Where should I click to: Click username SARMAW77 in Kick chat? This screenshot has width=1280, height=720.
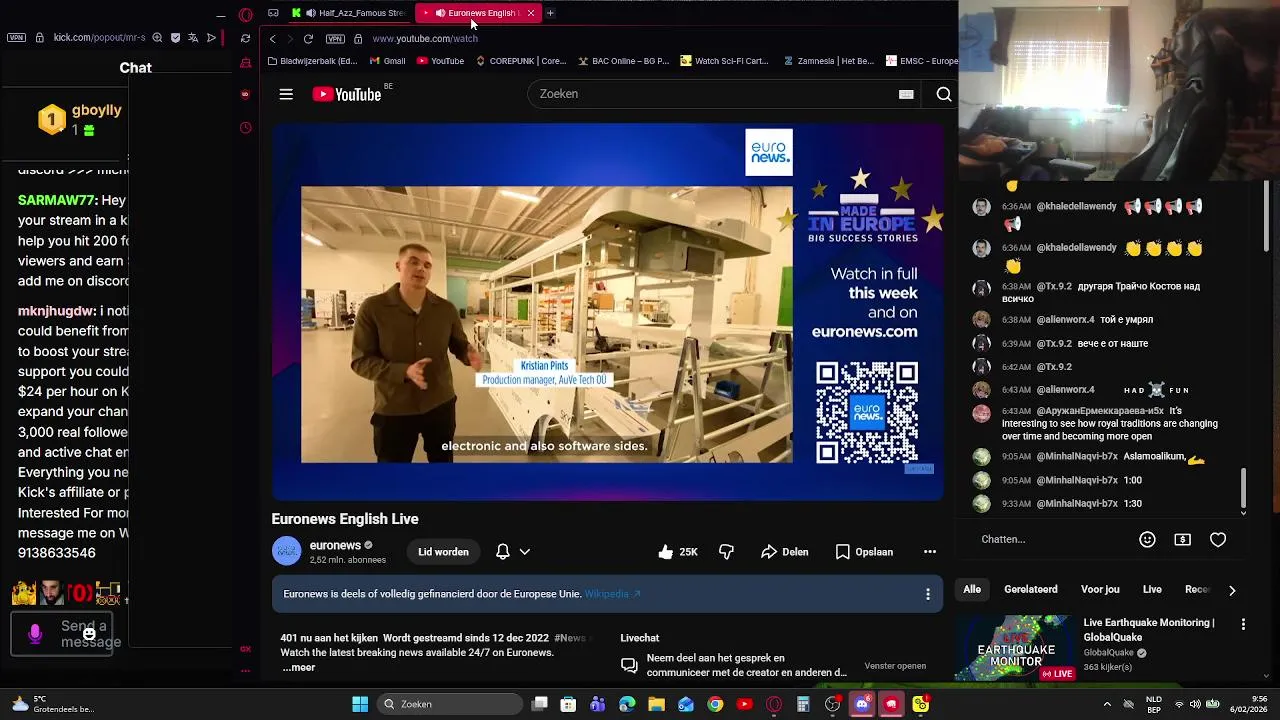(x=57, y=201)
